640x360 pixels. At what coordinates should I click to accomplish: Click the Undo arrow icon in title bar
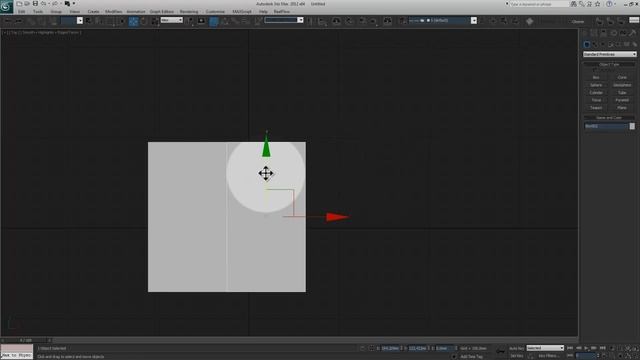pyautogui.click(x=43, y=4)
